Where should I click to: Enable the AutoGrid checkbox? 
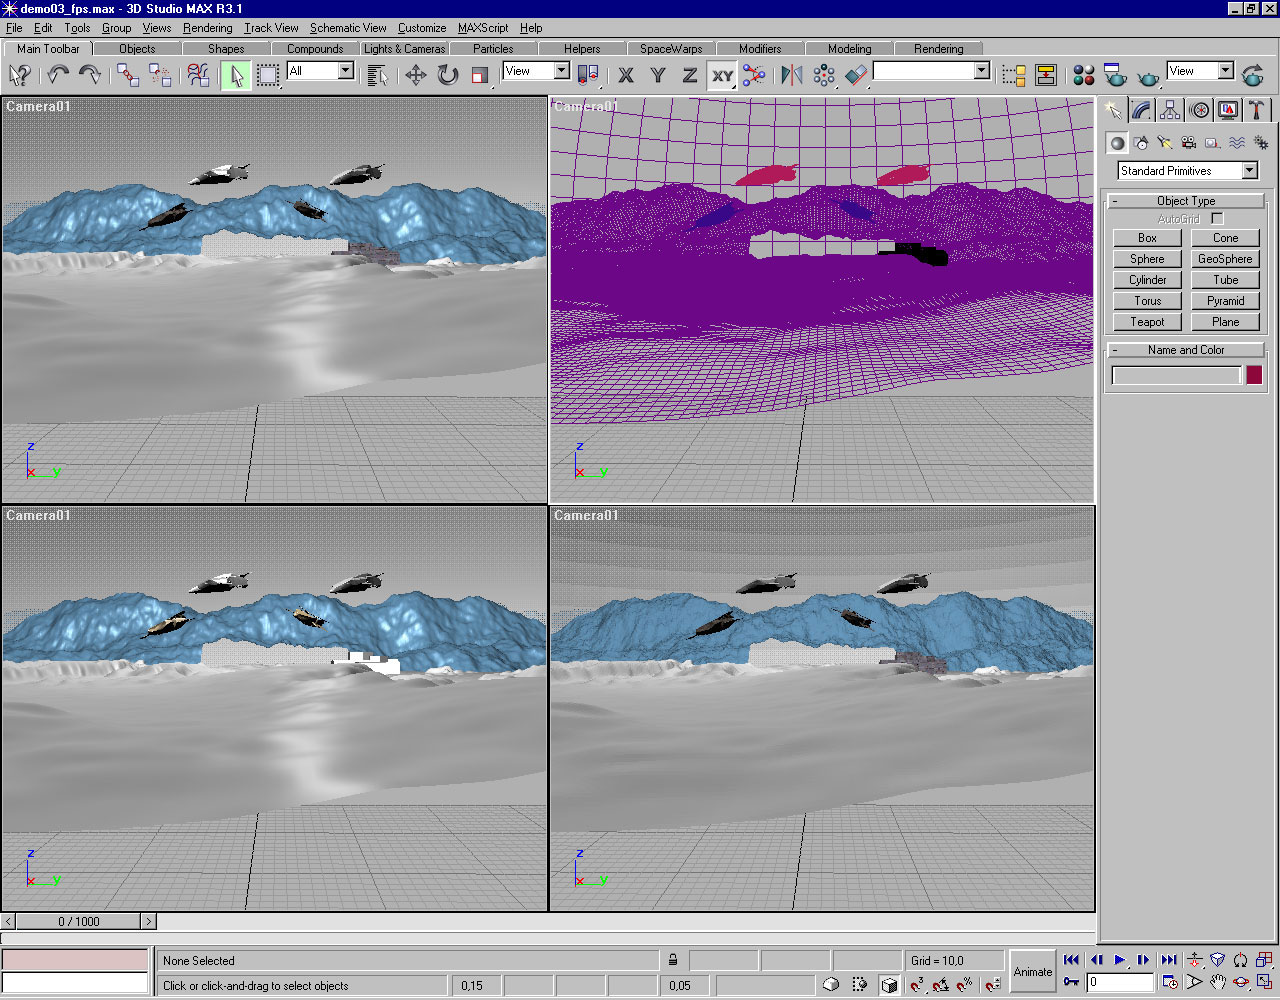click(x=1217, y=219)
